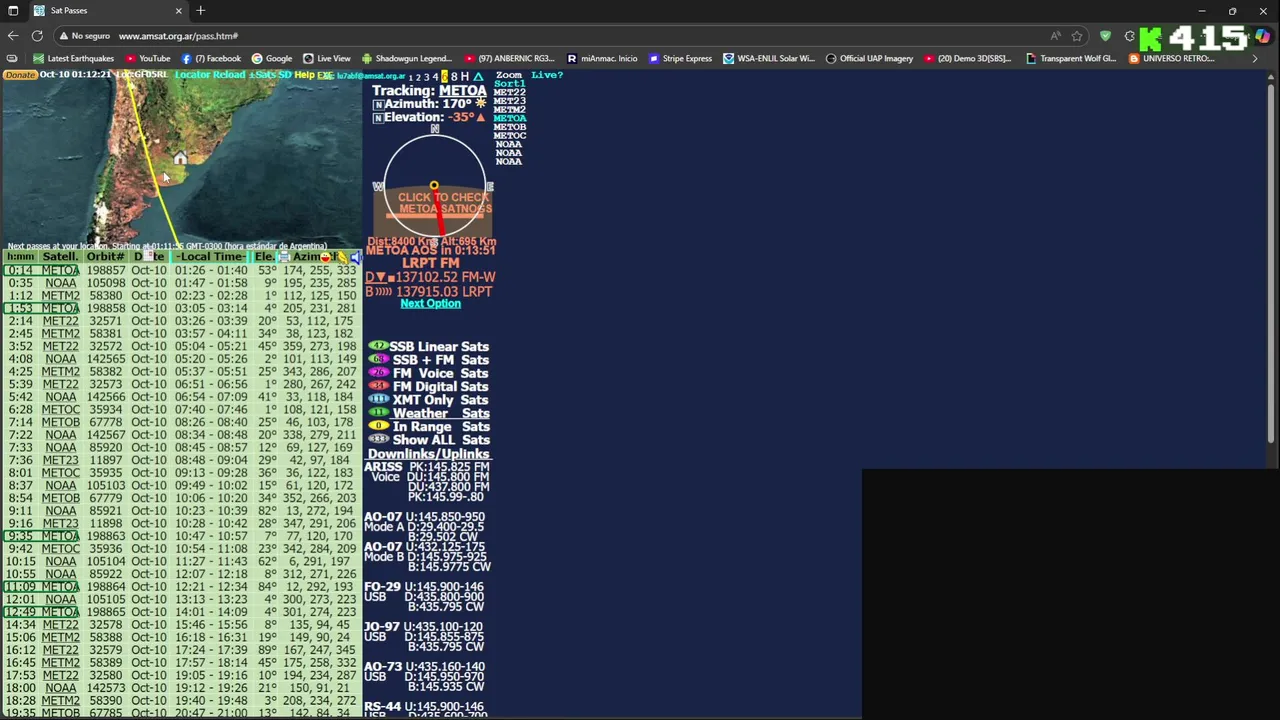The height and width of the screenshot is (720, 1280).
Task: Click highlighted map size number 6
Action: [444, 76]
